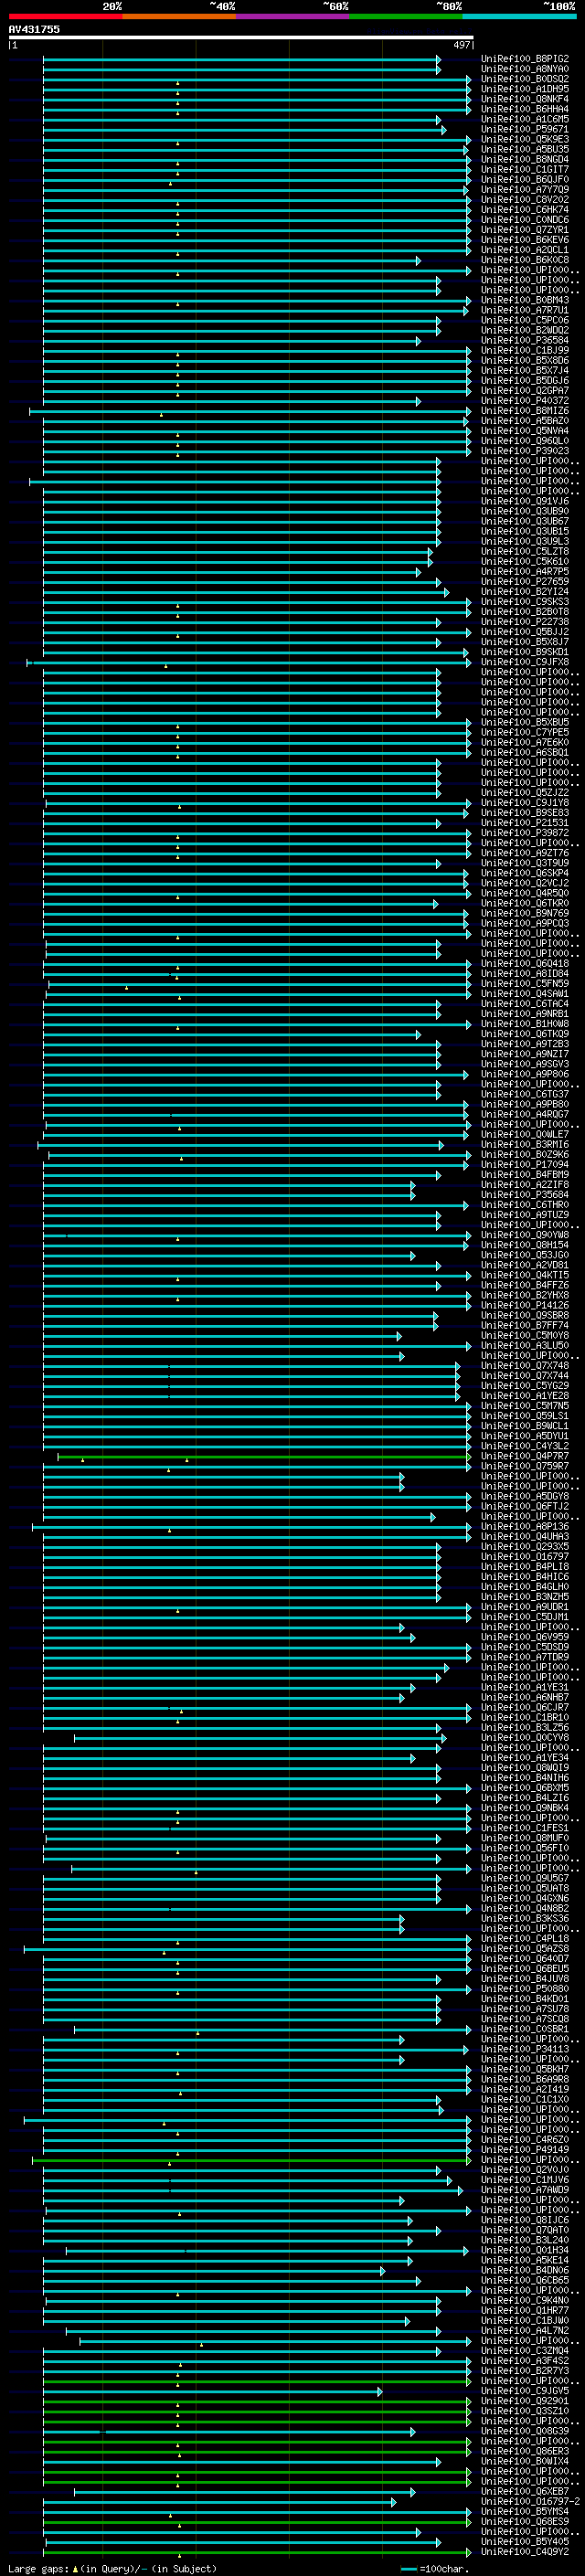Select hit label UniRef100_B8MIZ6

[x=525, y=411]
